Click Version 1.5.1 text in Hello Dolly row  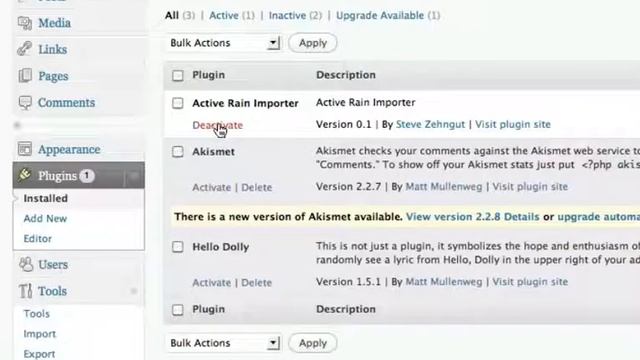coord(348,282)
